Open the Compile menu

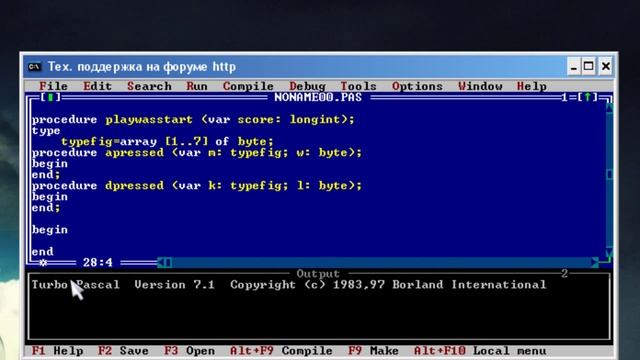pyautogui.click(x=248, y=86)
